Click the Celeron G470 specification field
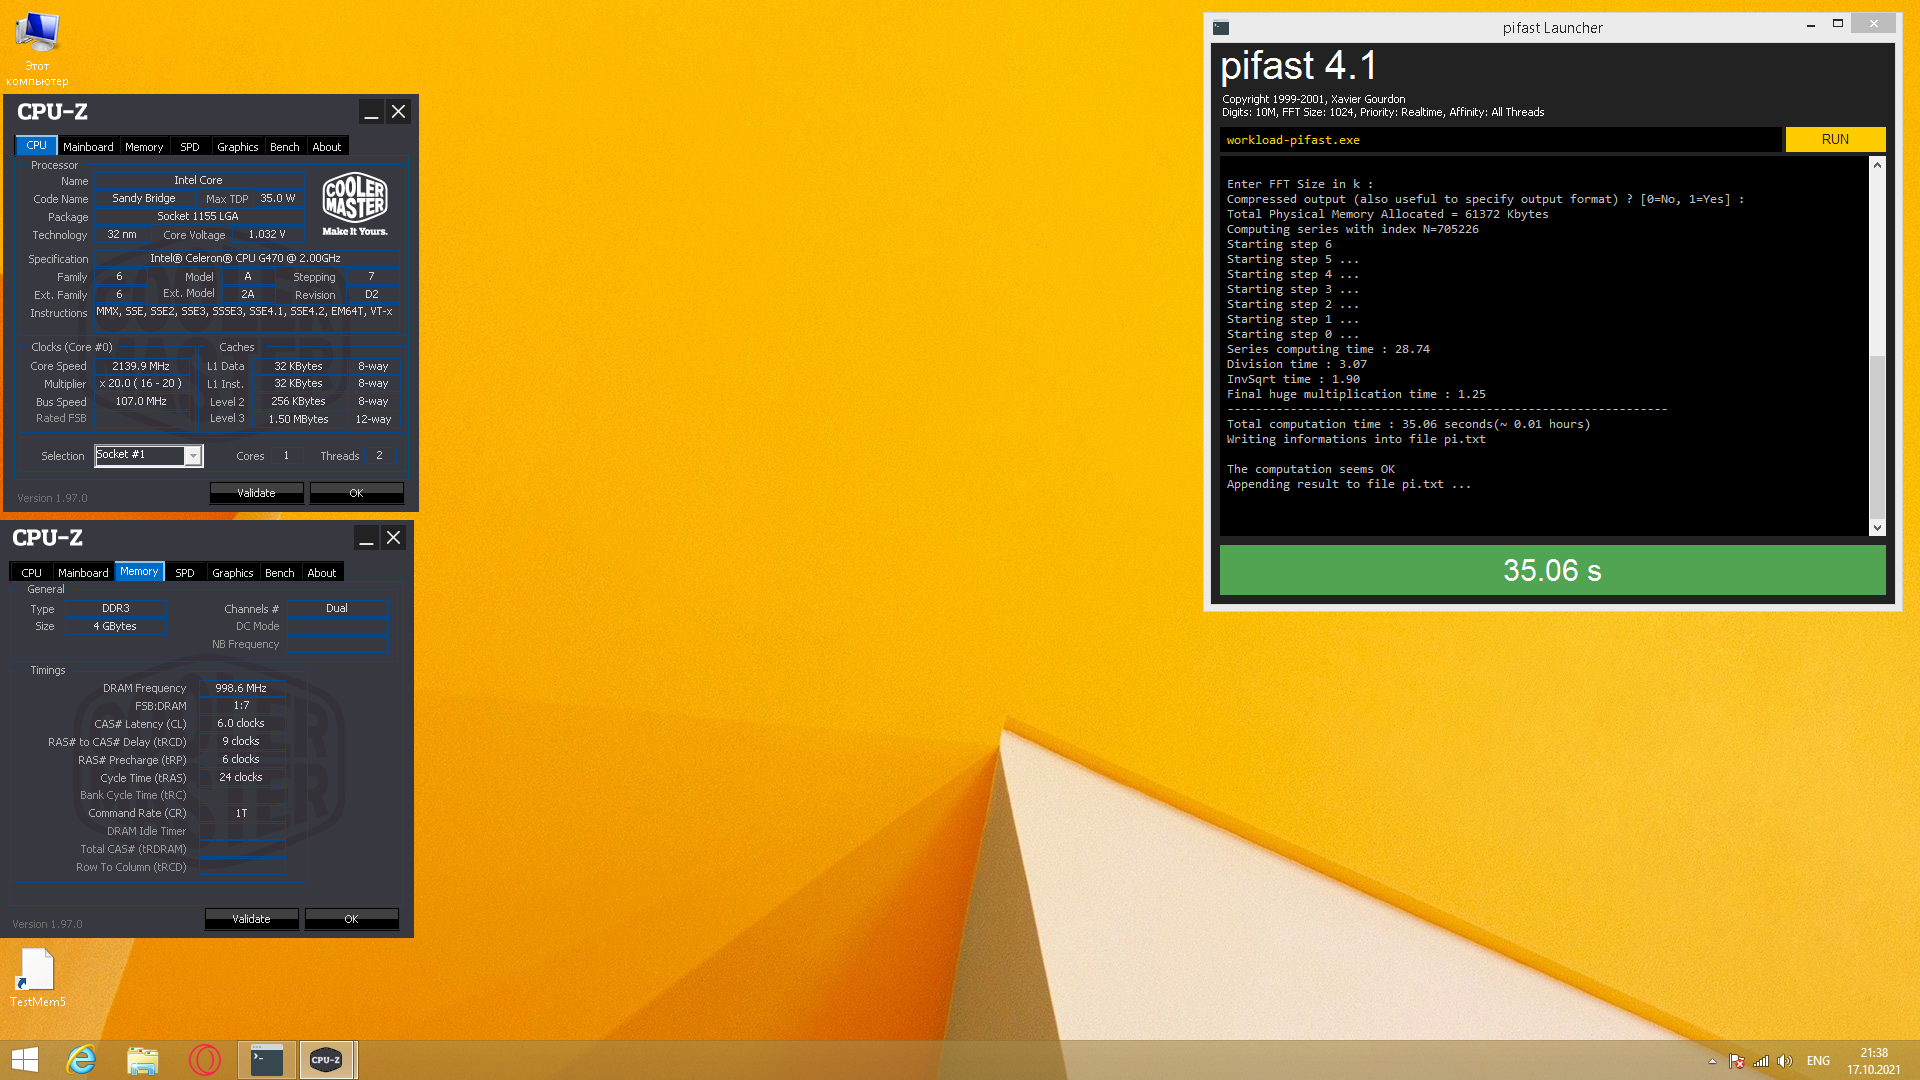 [x=246, y=258]
